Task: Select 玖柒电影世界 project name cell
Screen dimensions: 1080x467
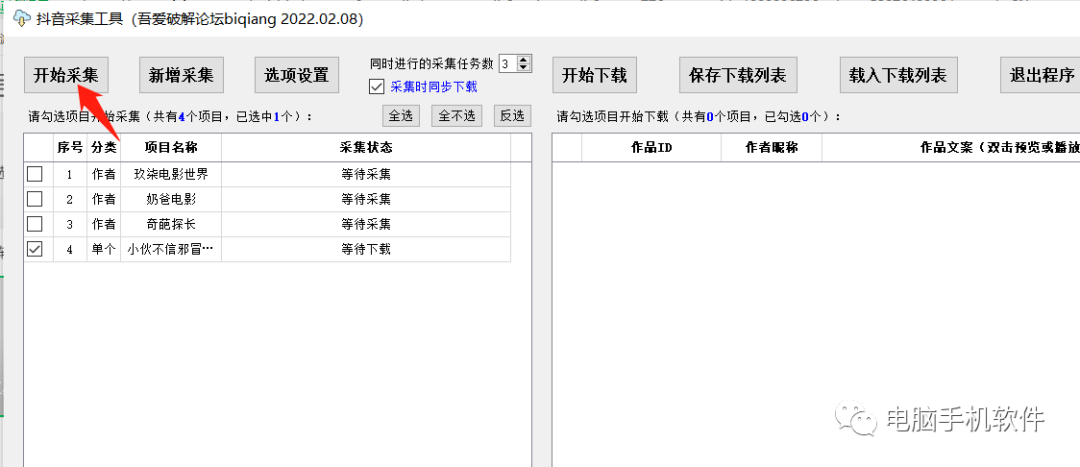Action: (x=171, y=175)
